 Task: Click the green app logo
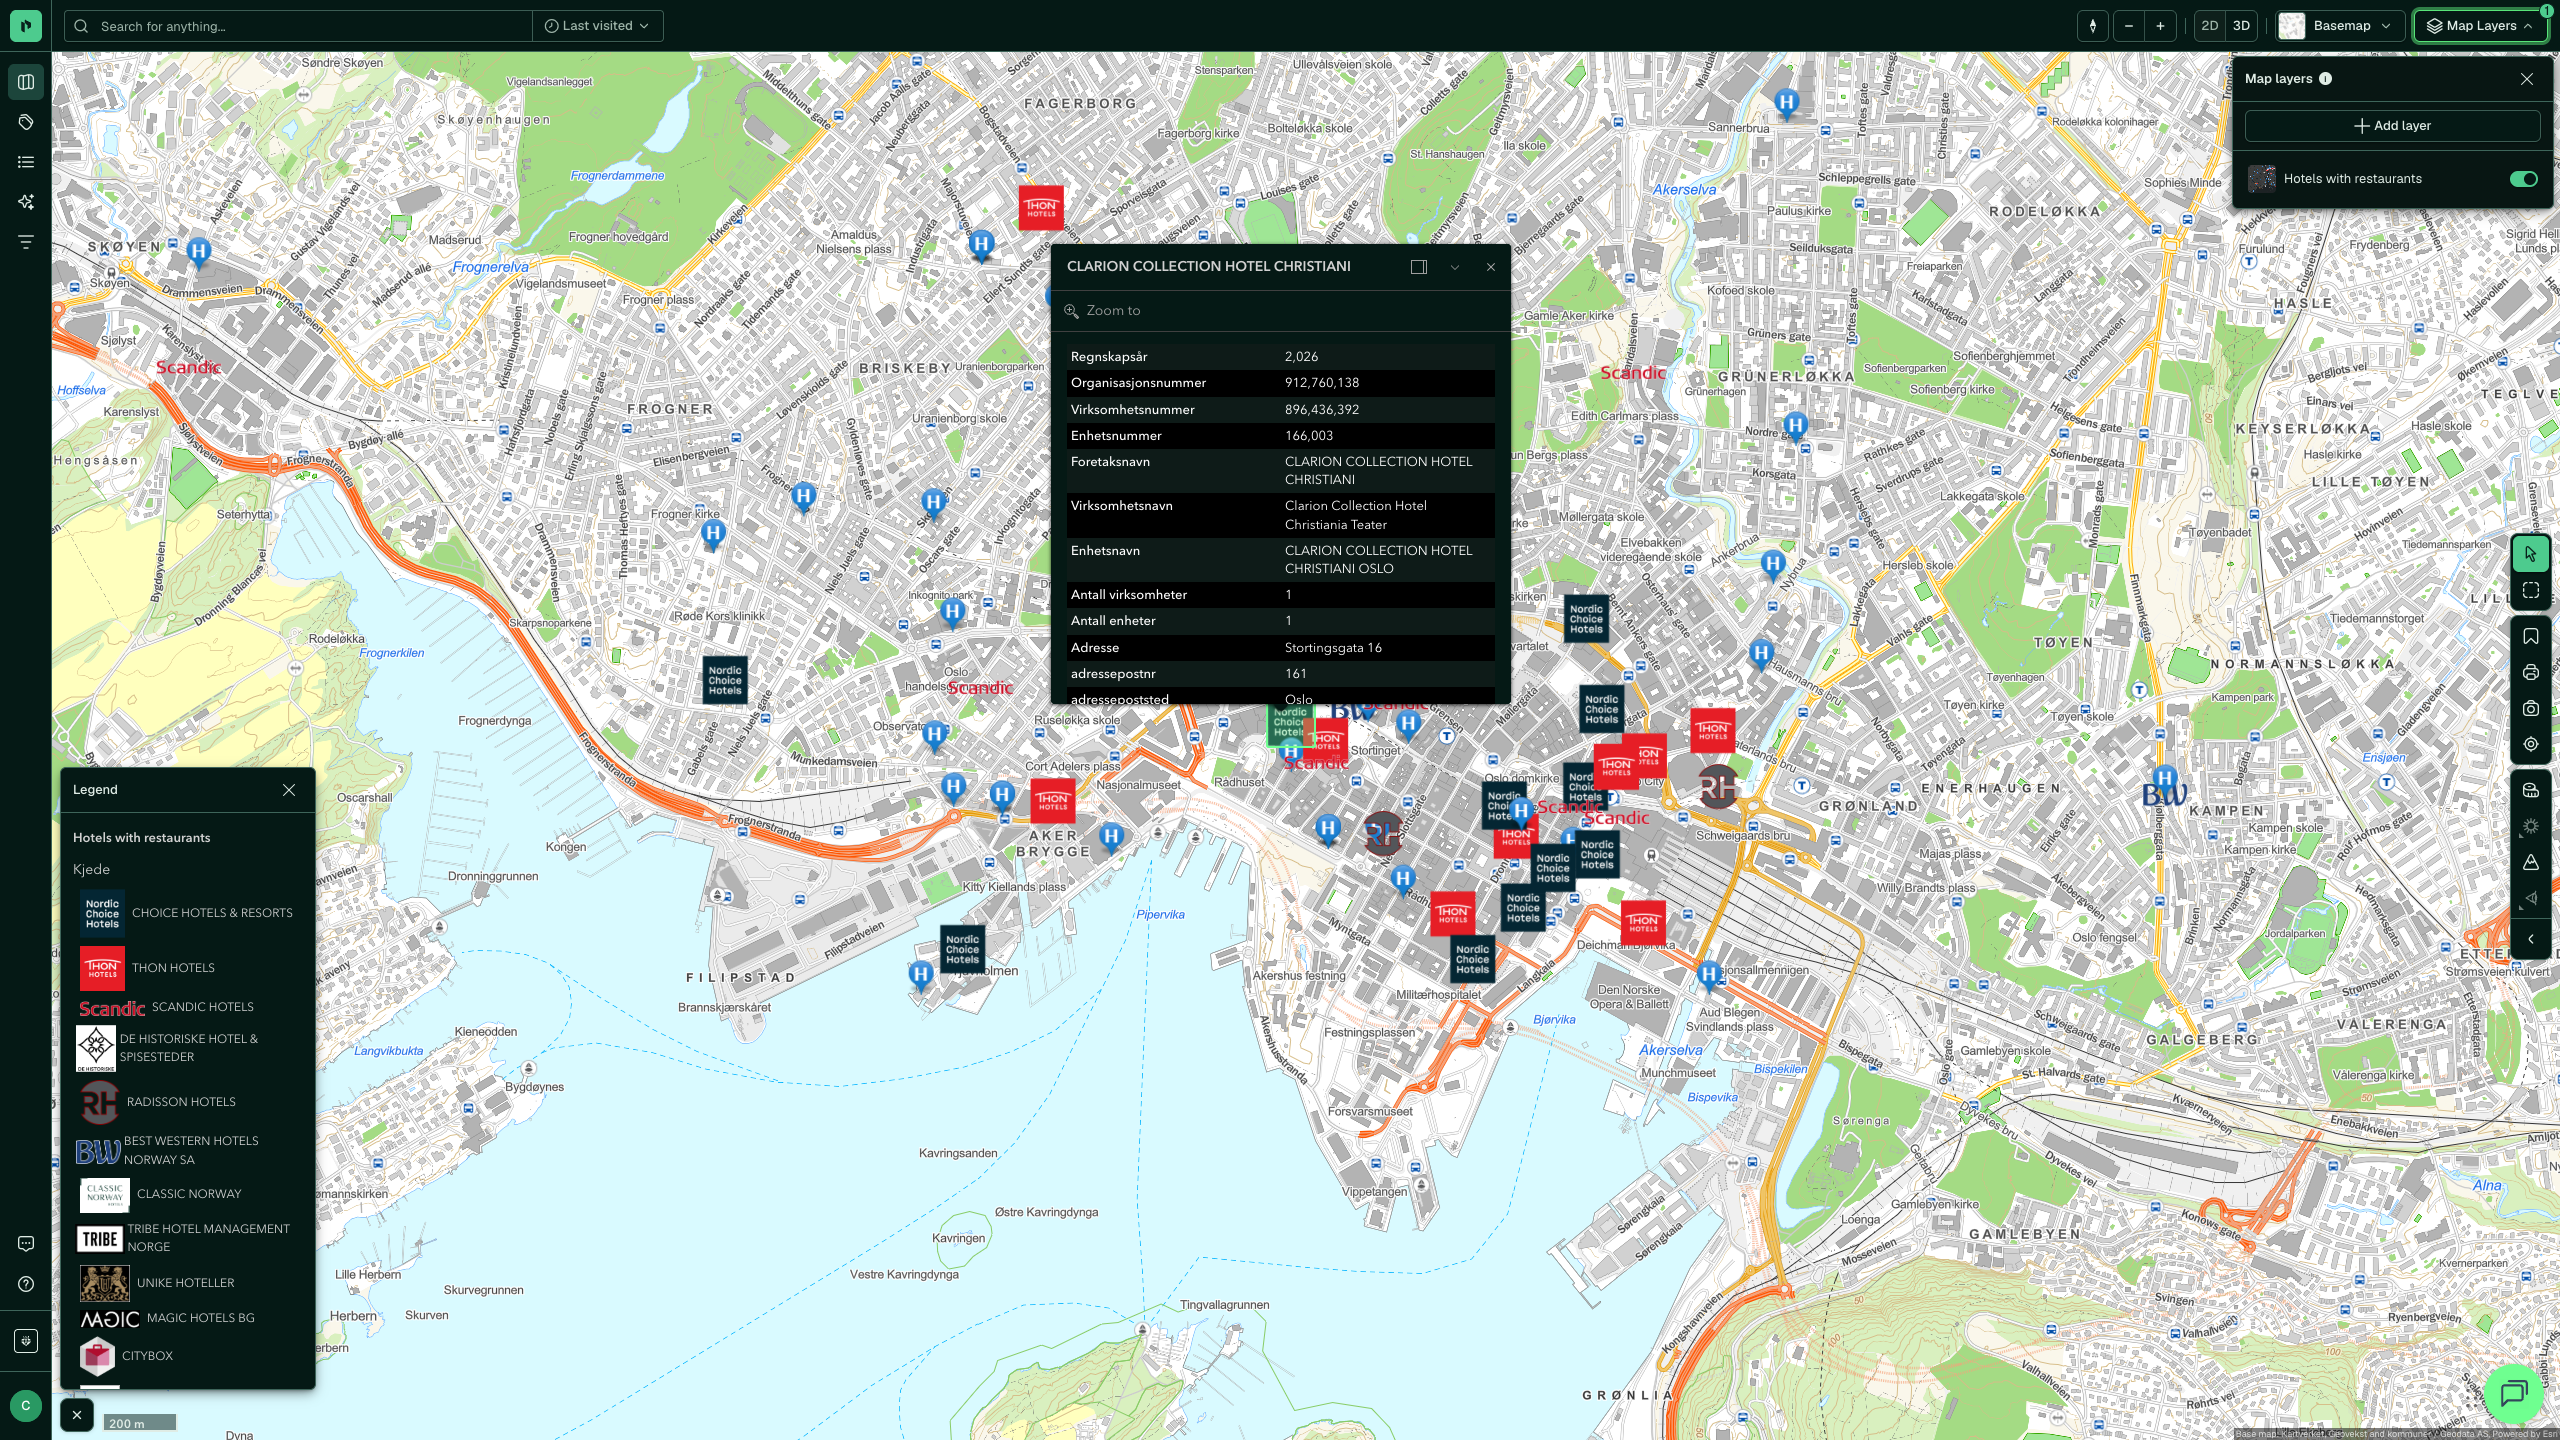tap(26, 26)
